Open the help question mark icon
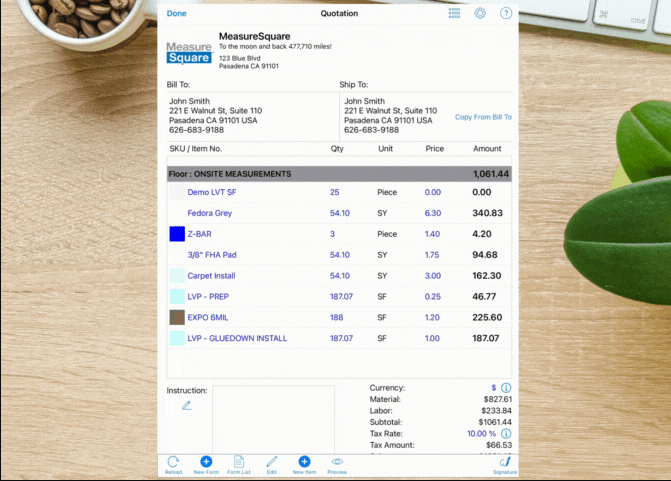671x481 pixels. point(506,13)
